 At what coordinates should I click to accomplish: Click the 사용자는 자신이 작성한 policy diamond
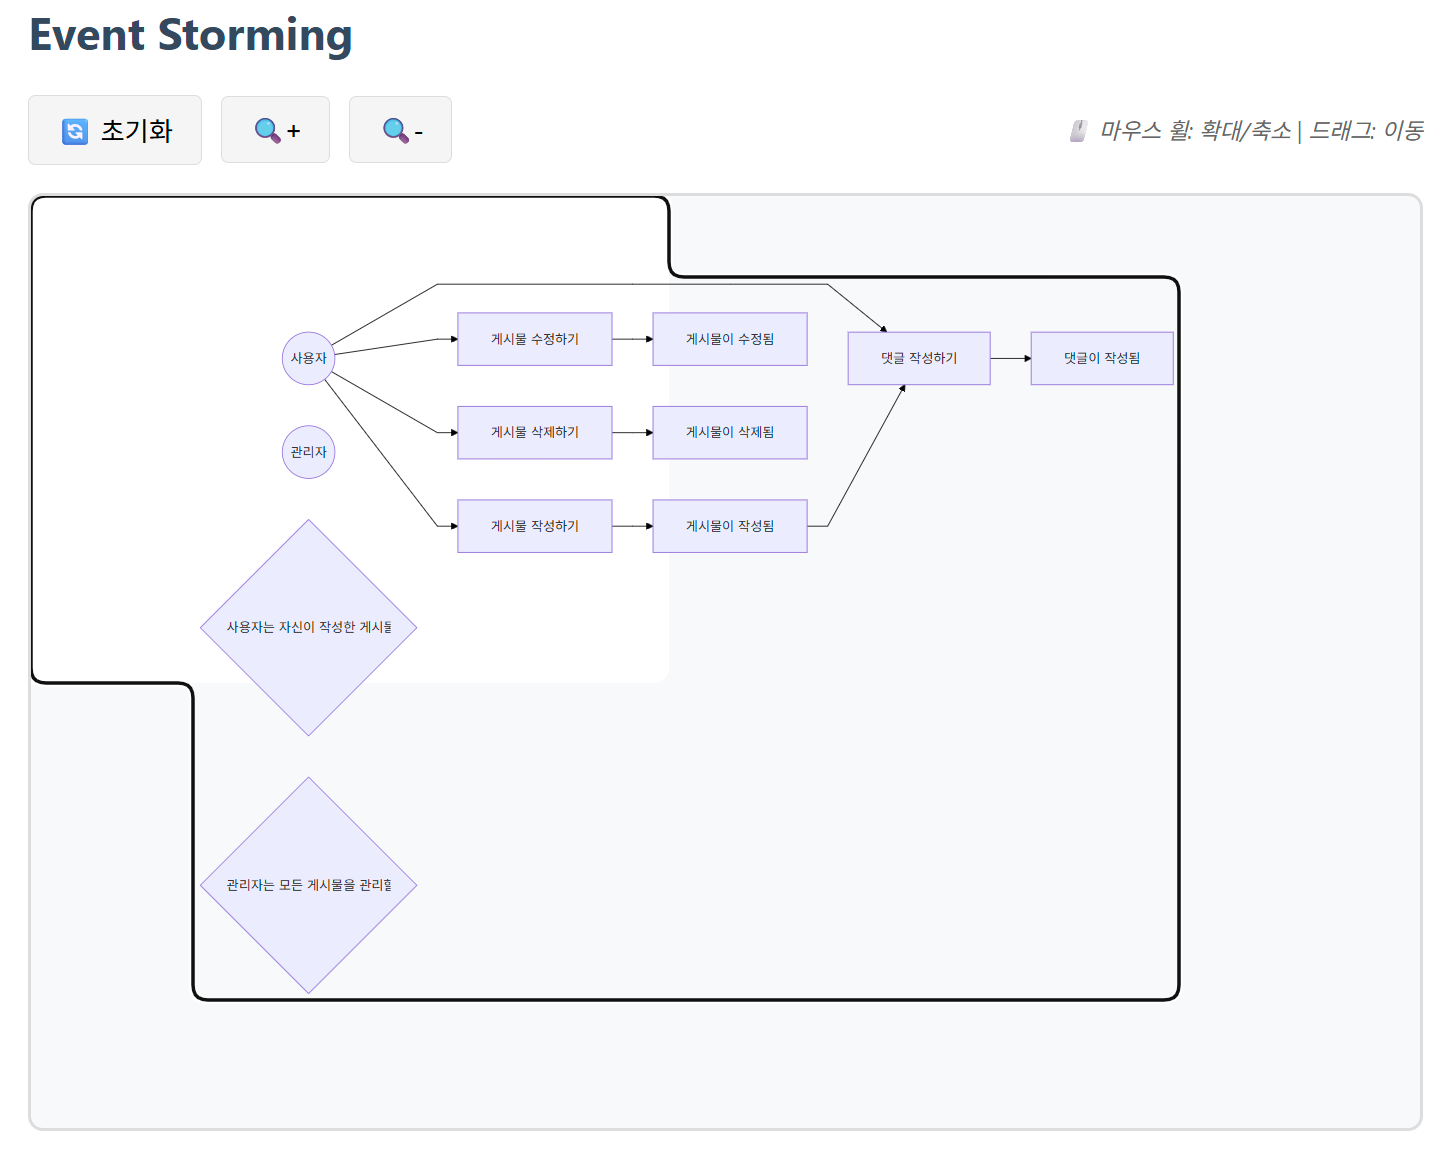click(308, 627)
